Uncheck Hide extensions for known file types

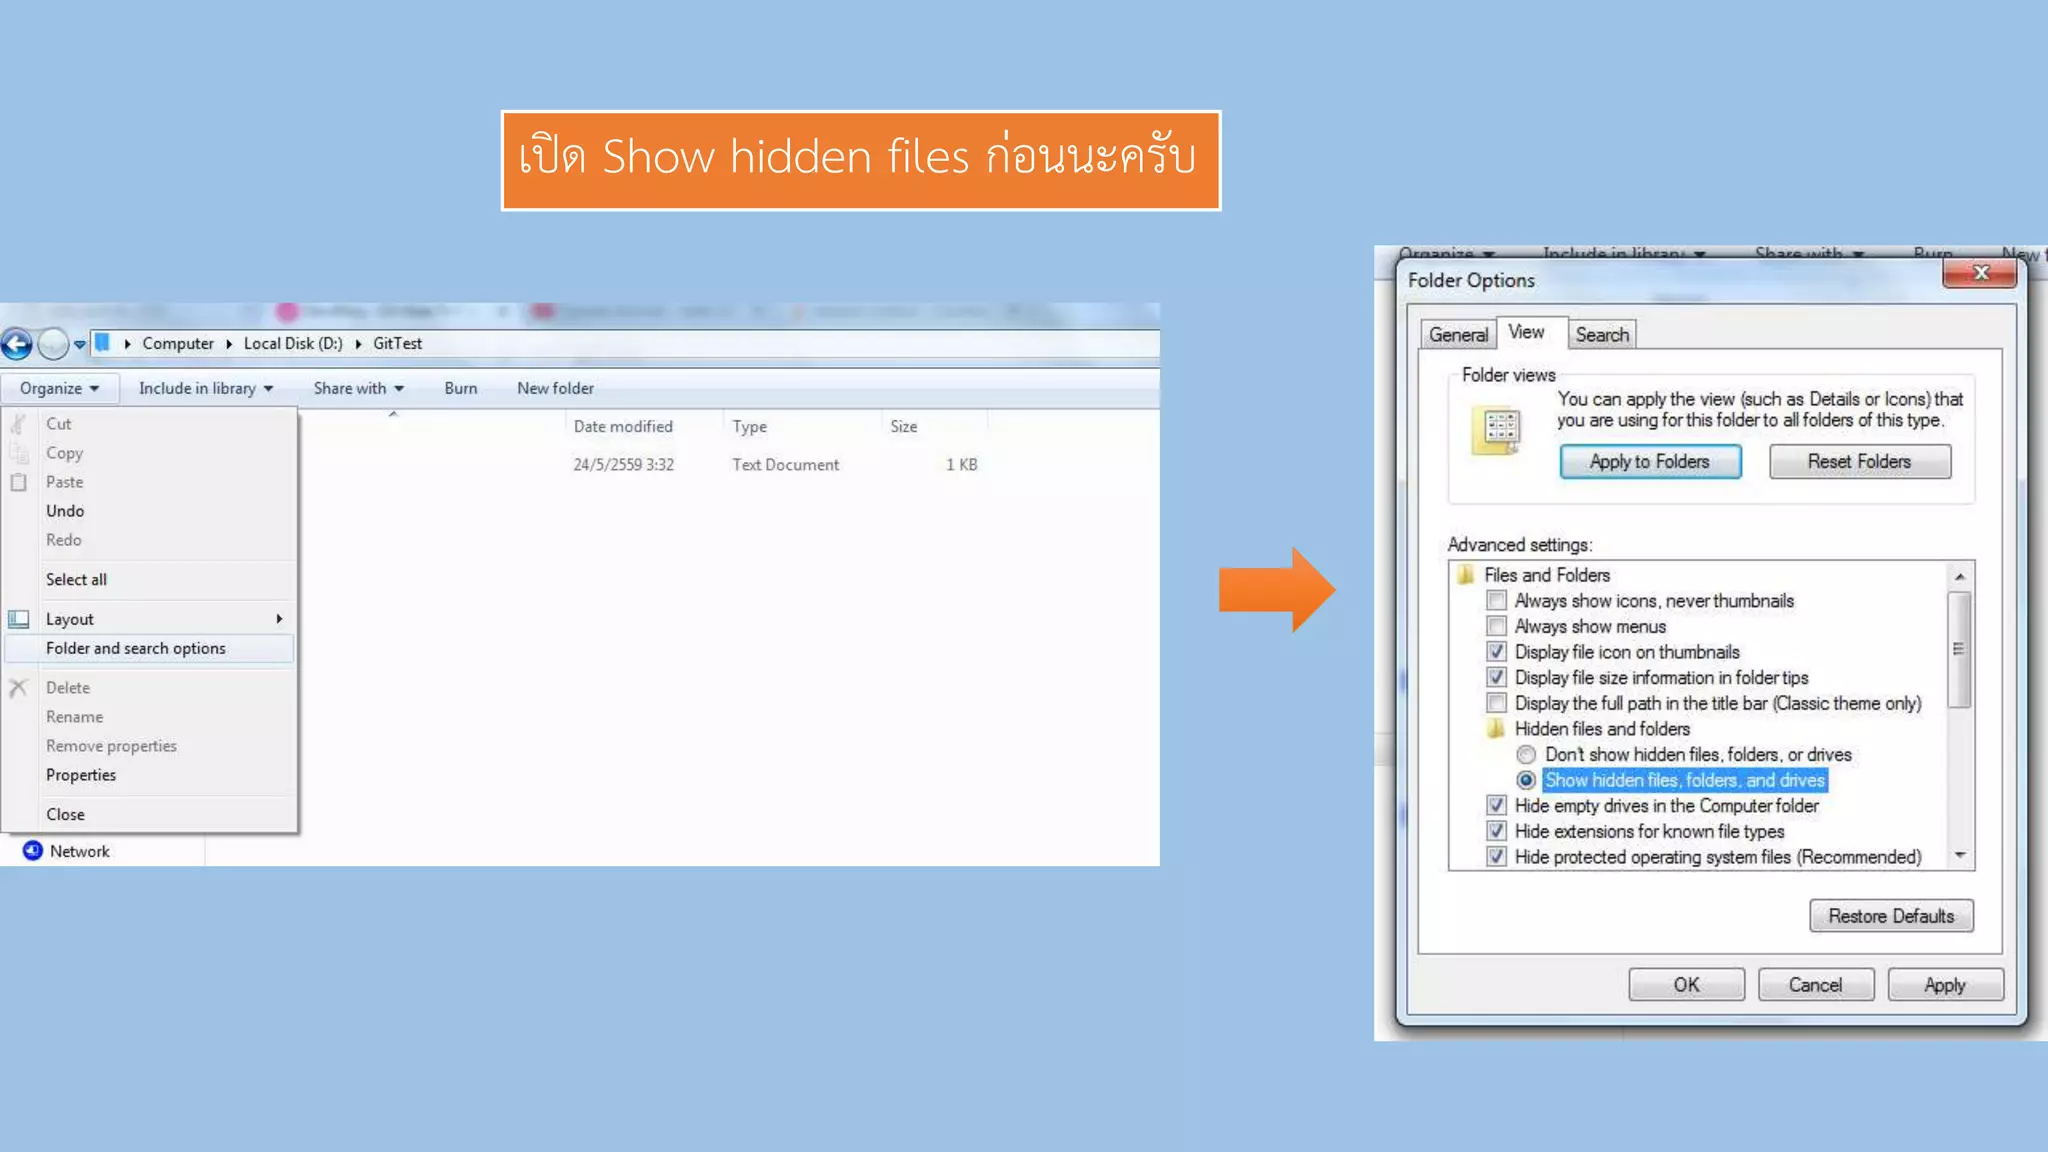coord(1496,831)
